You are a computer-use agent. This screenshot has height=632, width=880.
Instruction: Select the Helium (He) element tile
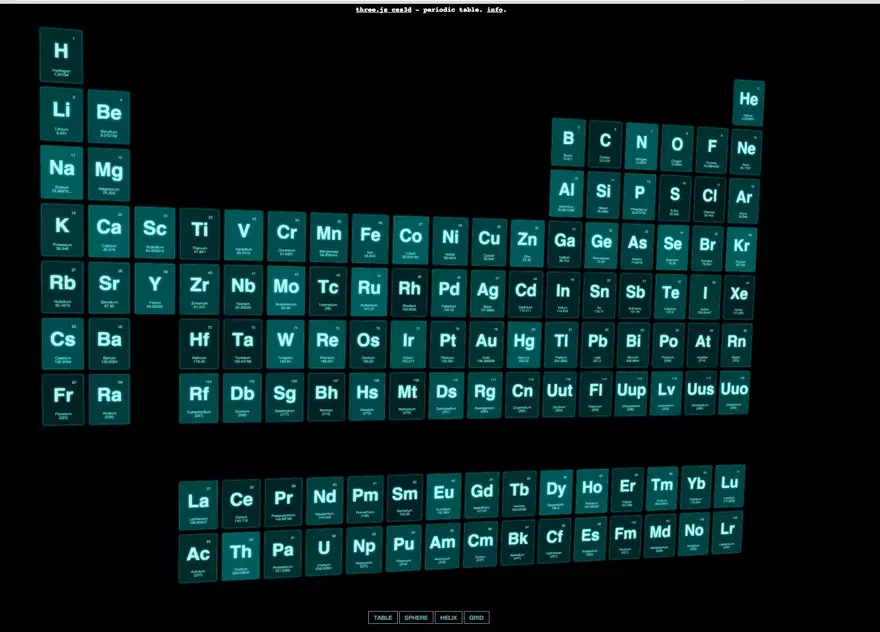748,103
